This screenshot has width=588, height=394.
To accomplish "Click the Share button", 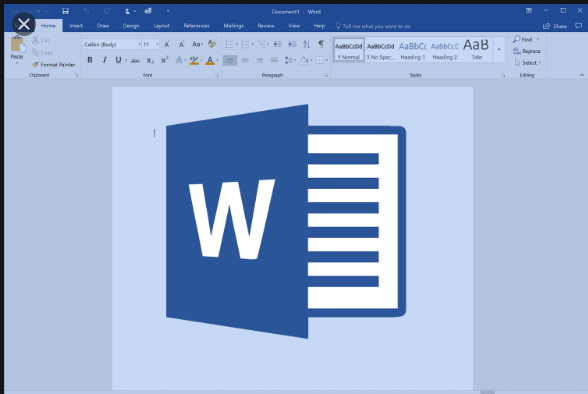I will (555, 26).
